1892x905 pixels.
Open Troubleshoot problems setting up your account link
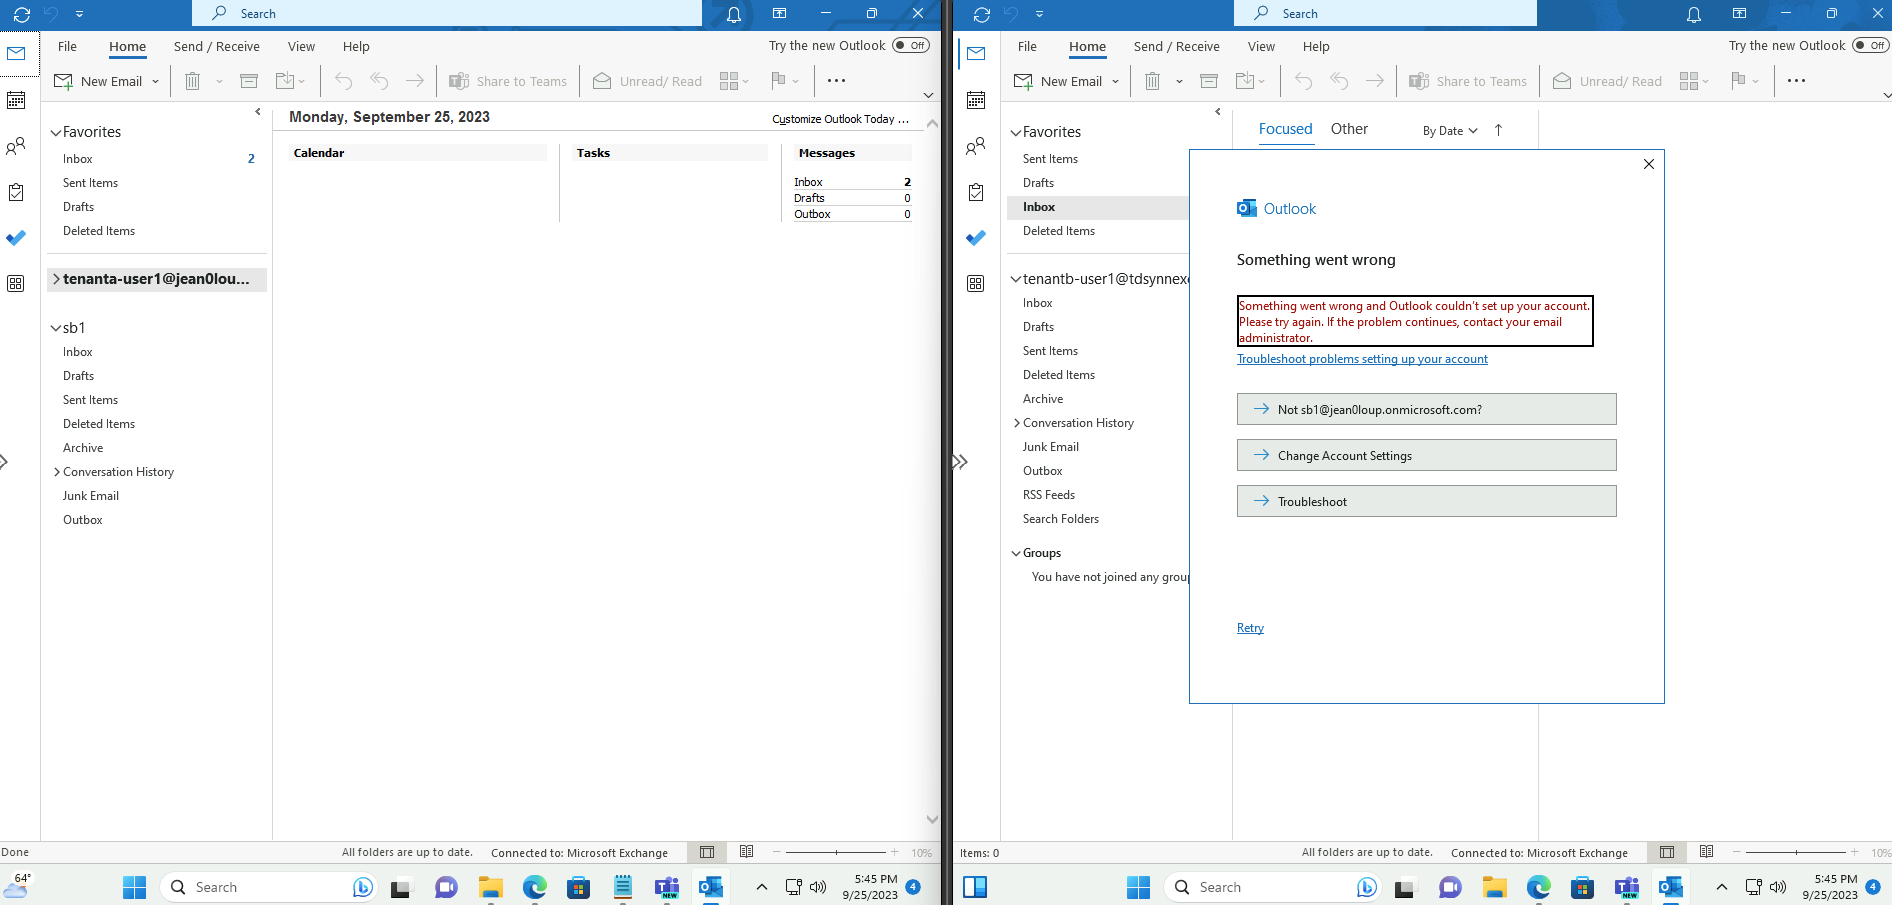pyautogui.click(x=1362, y=359)
